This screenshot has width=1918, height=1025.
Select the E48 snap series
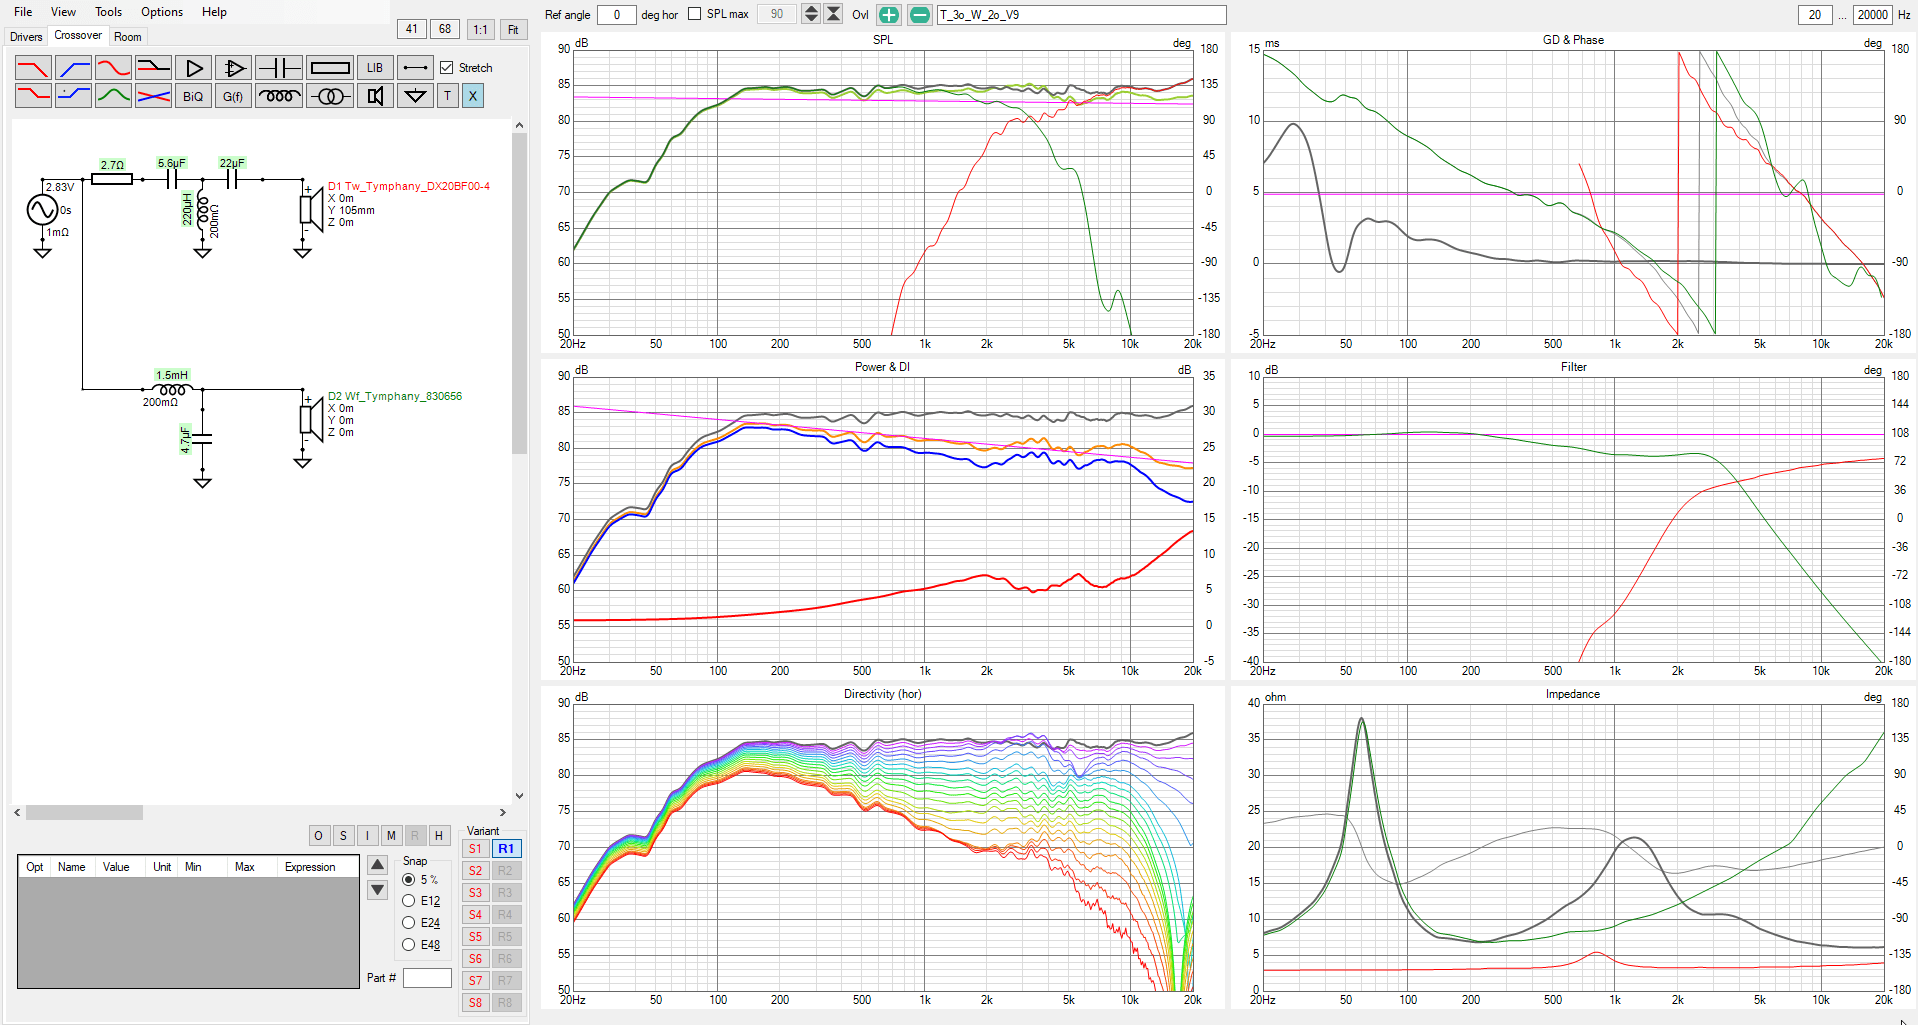(x=408, y=945)
